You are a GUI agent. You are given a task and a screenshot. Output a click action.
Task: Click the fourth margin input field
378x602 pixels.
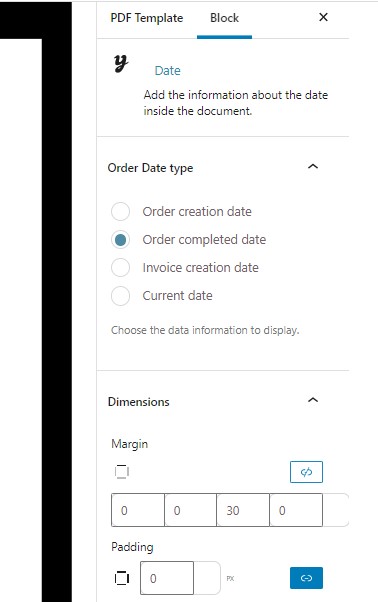[x=296, y=510]
